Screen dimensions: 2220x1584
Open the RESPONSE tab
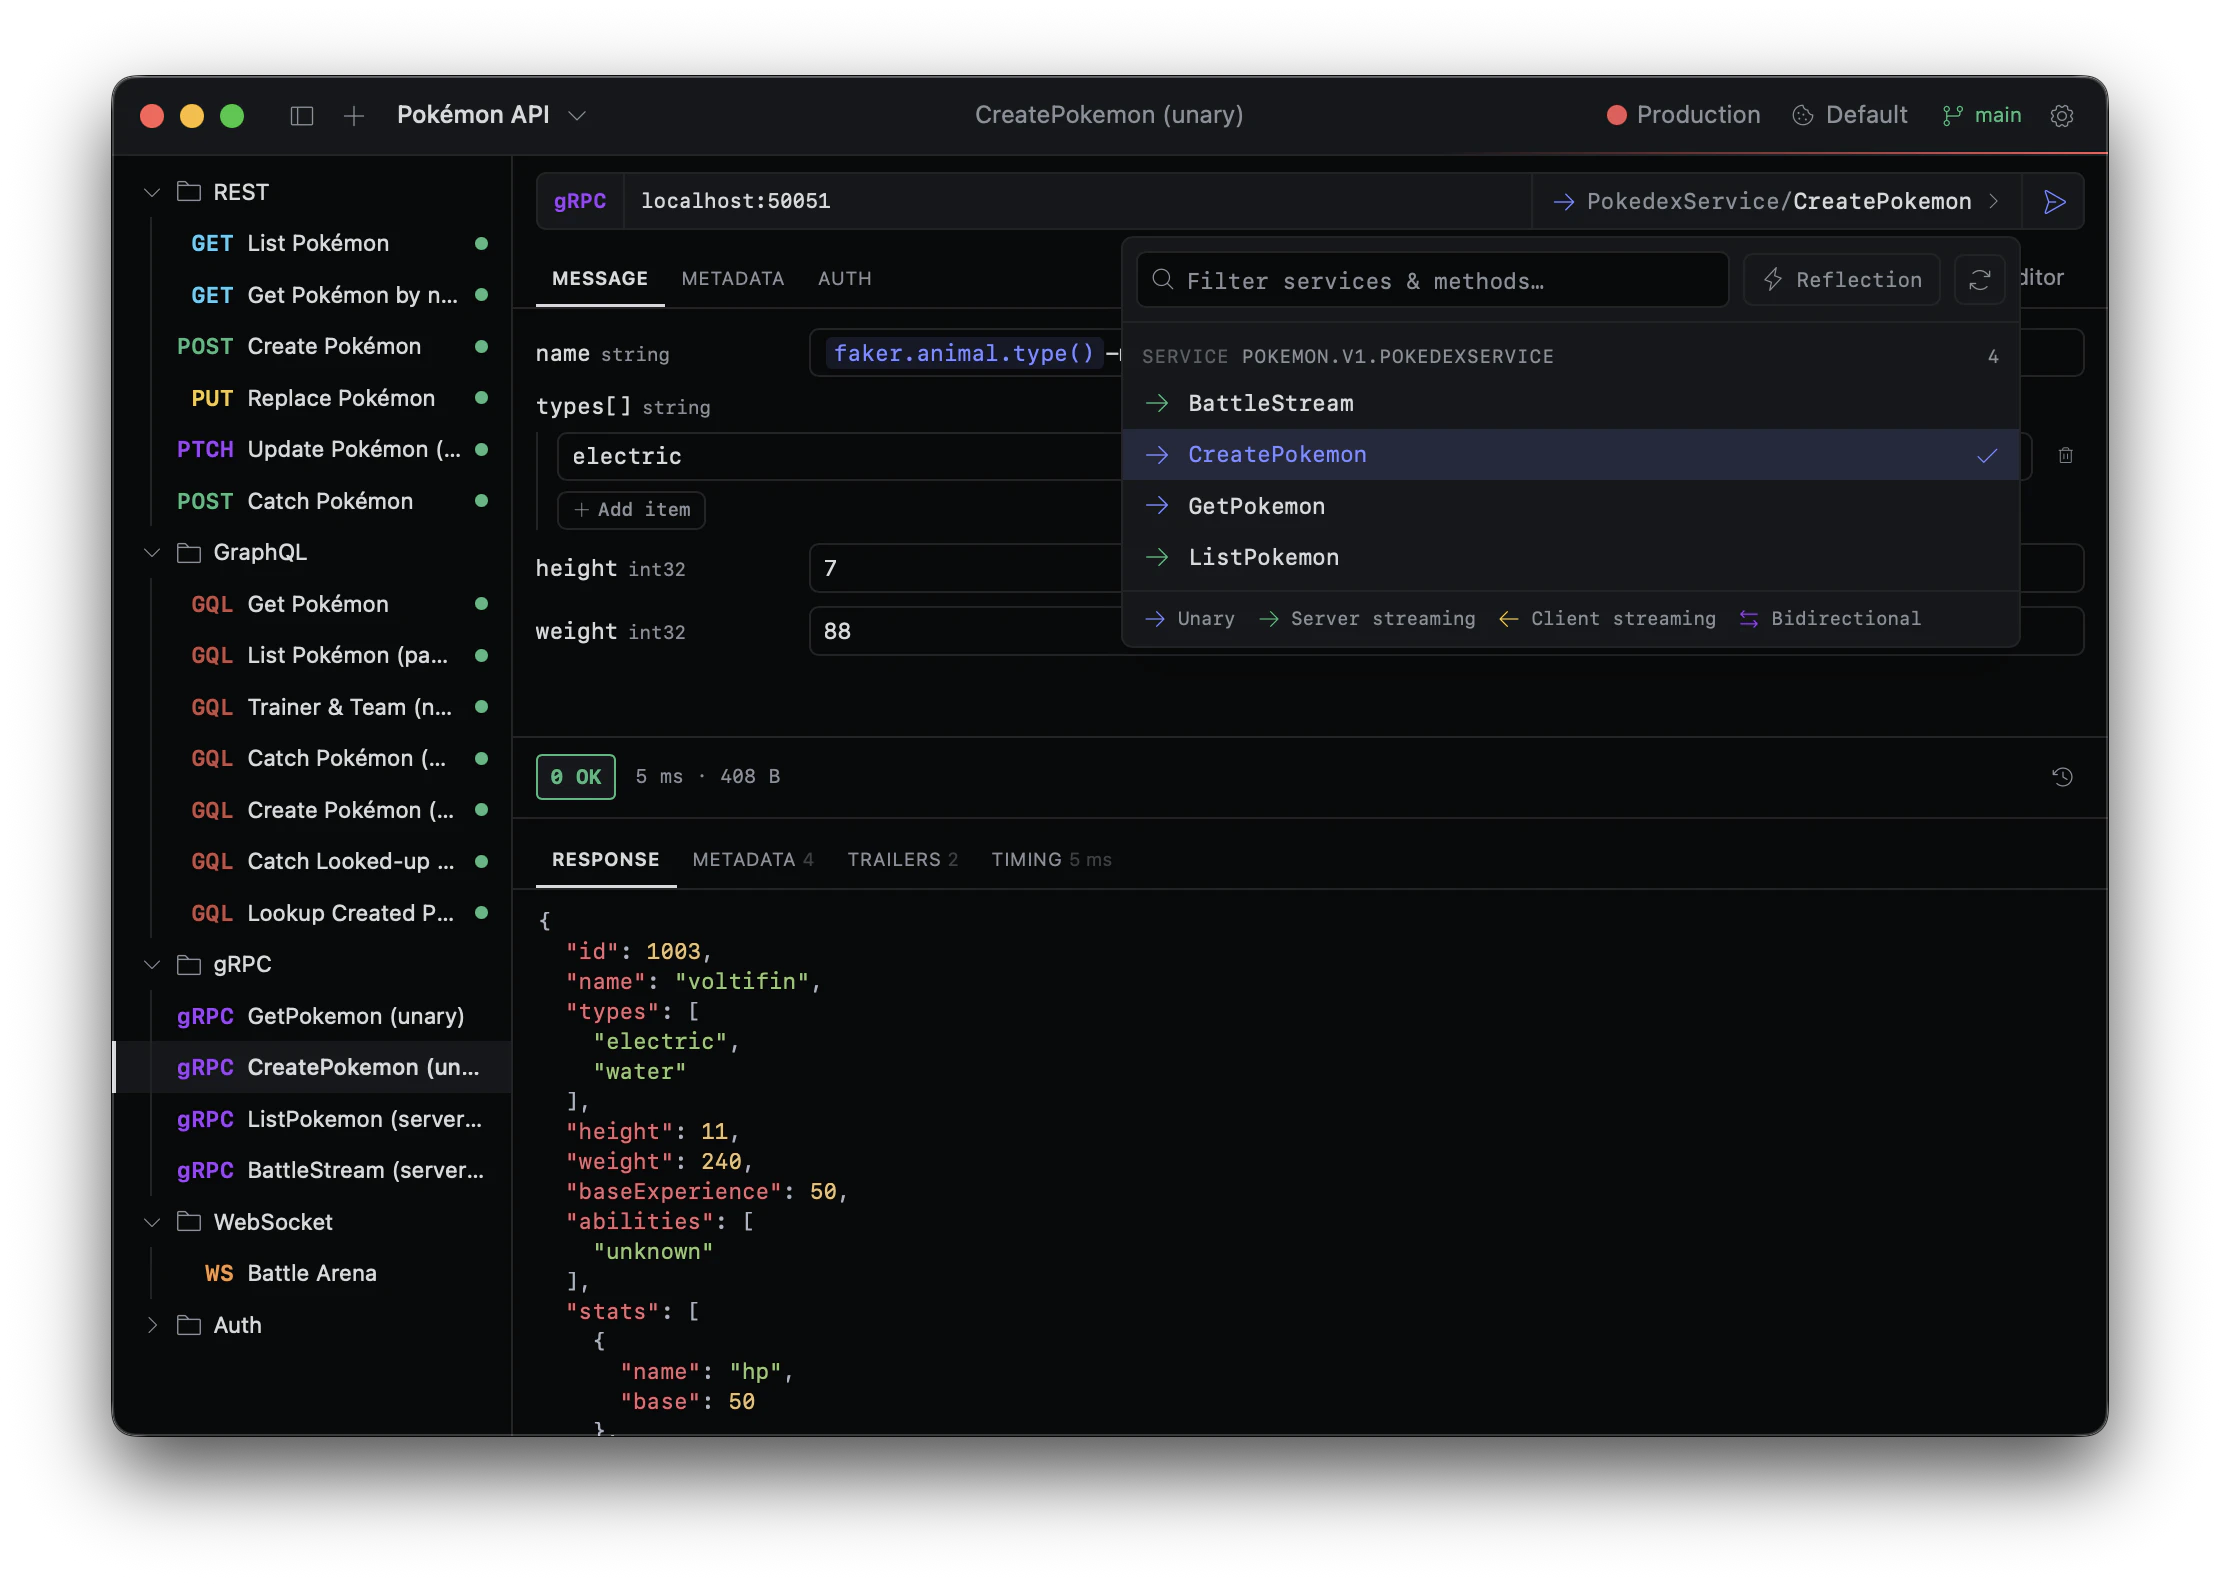coord(606,860)
